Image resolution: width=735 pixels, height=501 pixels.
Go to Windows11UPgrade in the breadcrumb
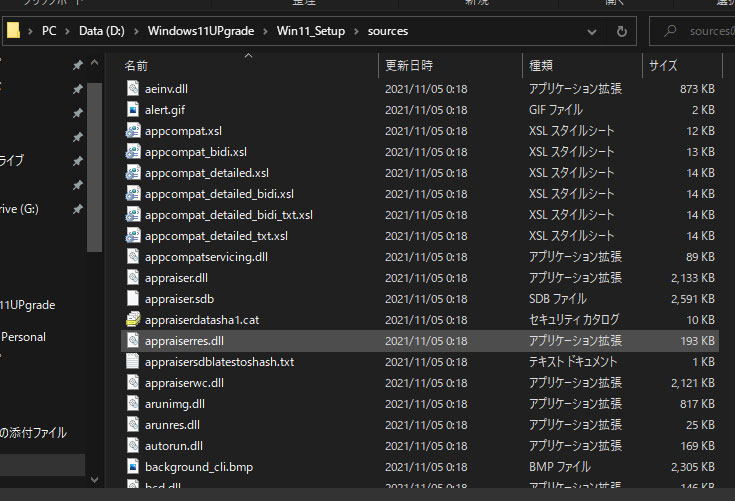click(x=201, y=31)
